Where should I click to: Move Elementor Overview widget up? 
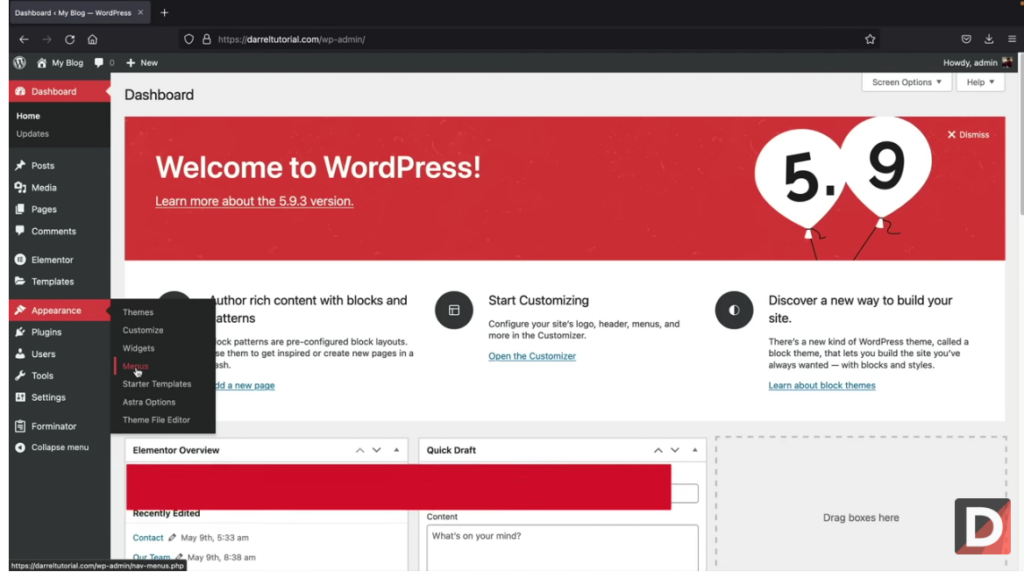click(360, 450)
